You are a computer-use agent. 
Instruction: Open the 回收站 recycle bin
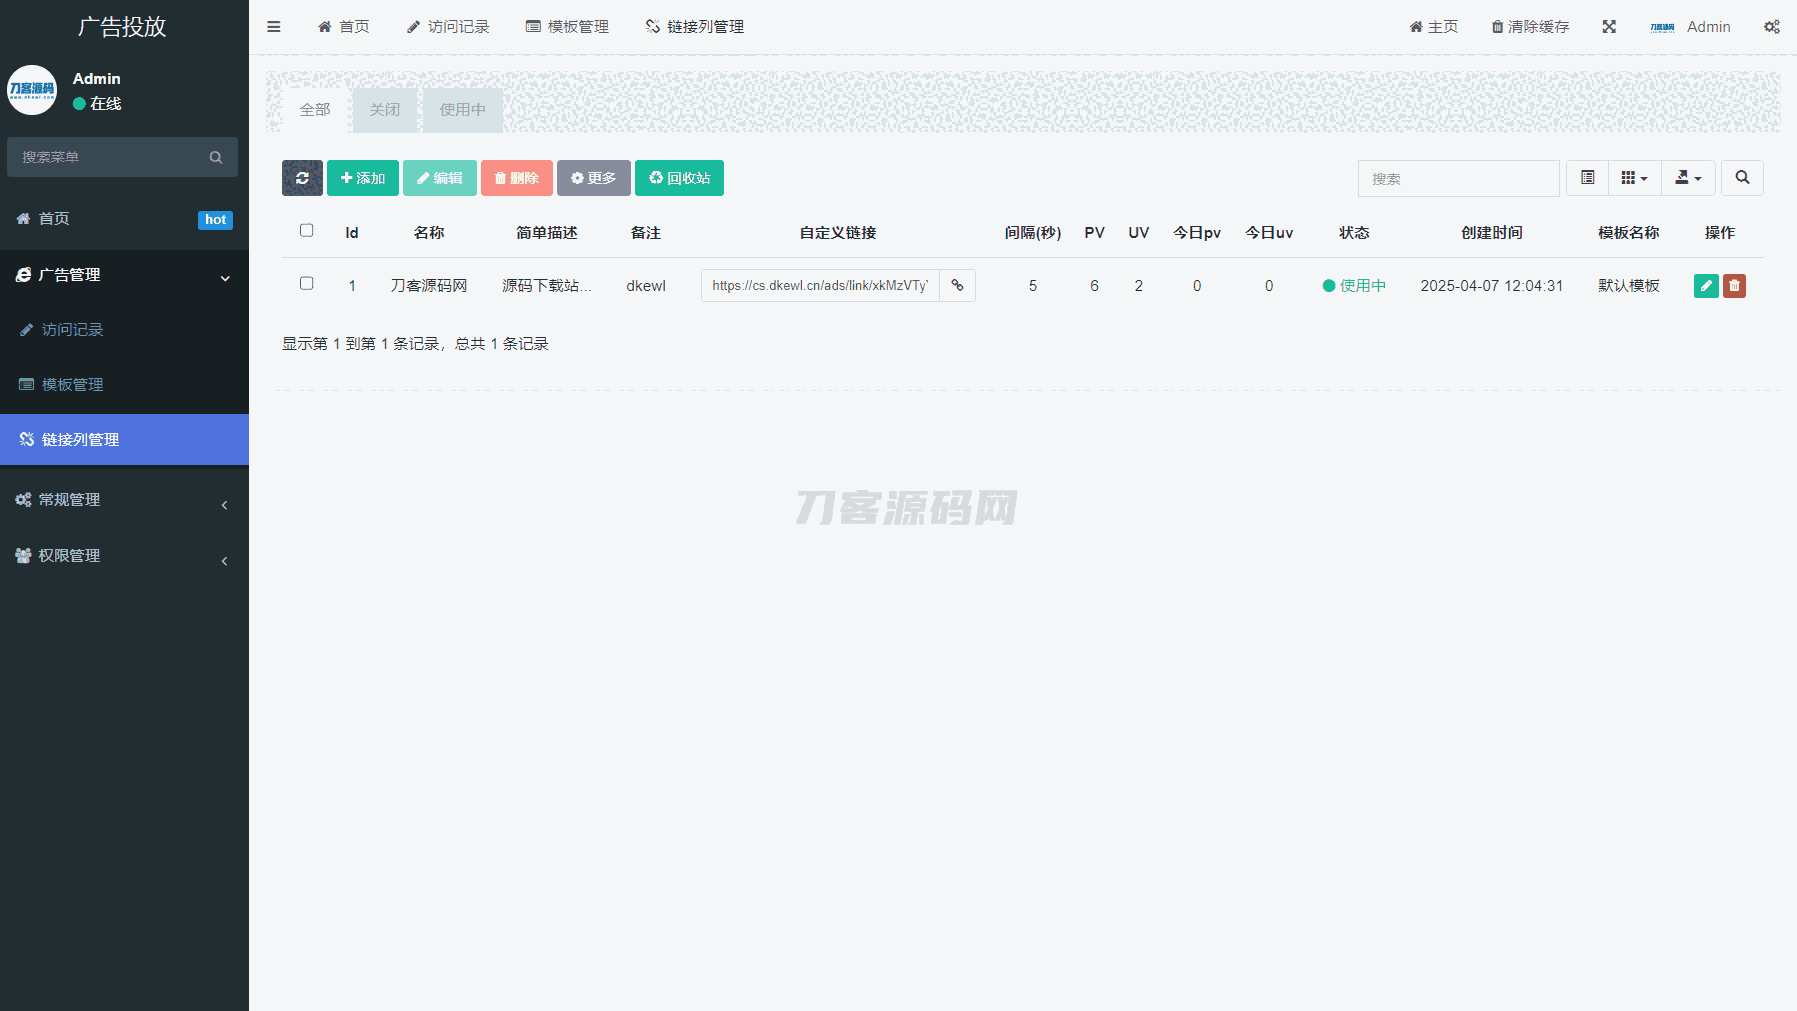[680, 178]
